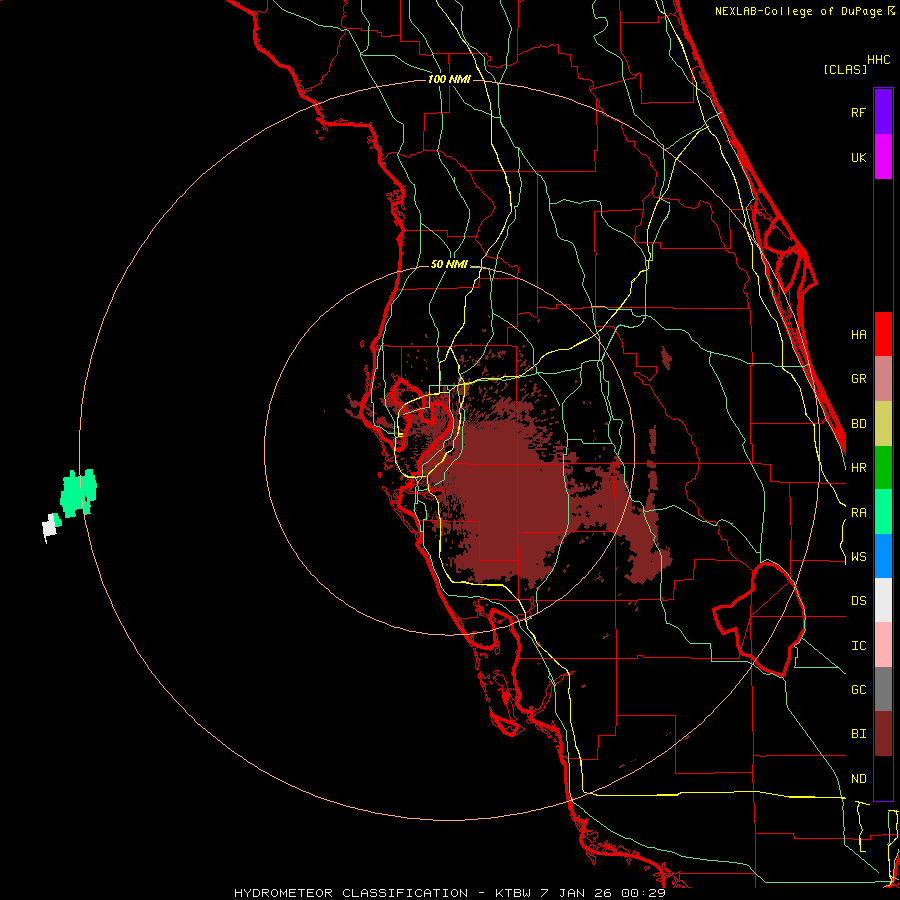Pick the dark green HR legend swatch

pos(883,468)
